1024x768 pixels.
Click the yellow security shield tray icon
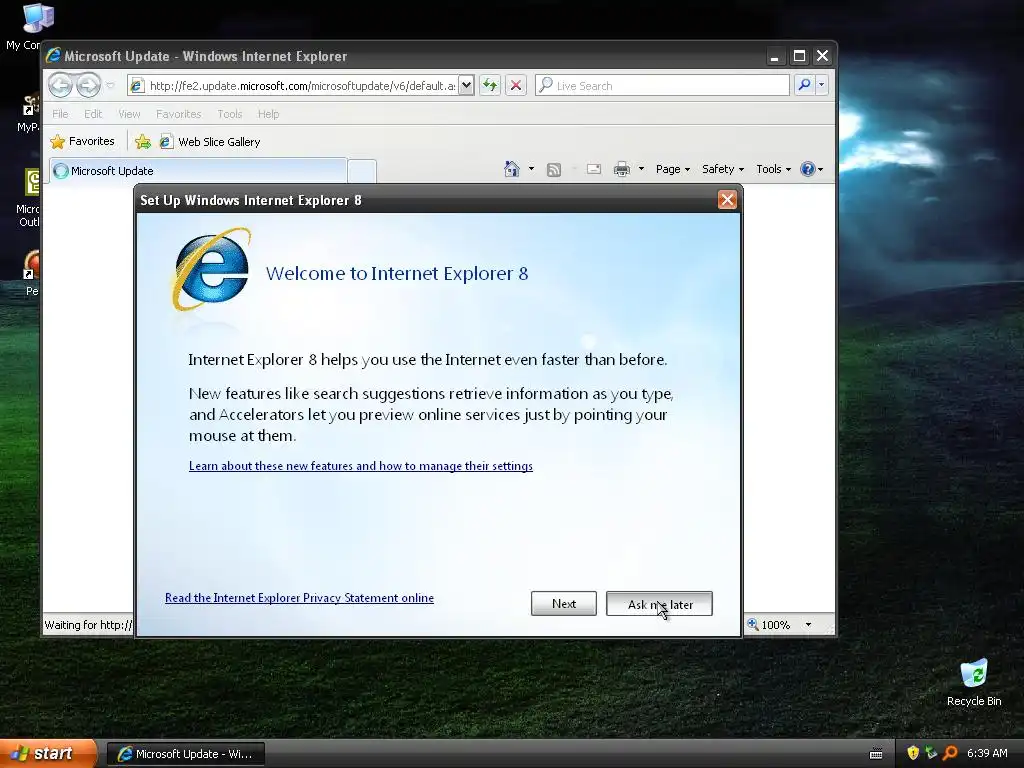point(913,753)
